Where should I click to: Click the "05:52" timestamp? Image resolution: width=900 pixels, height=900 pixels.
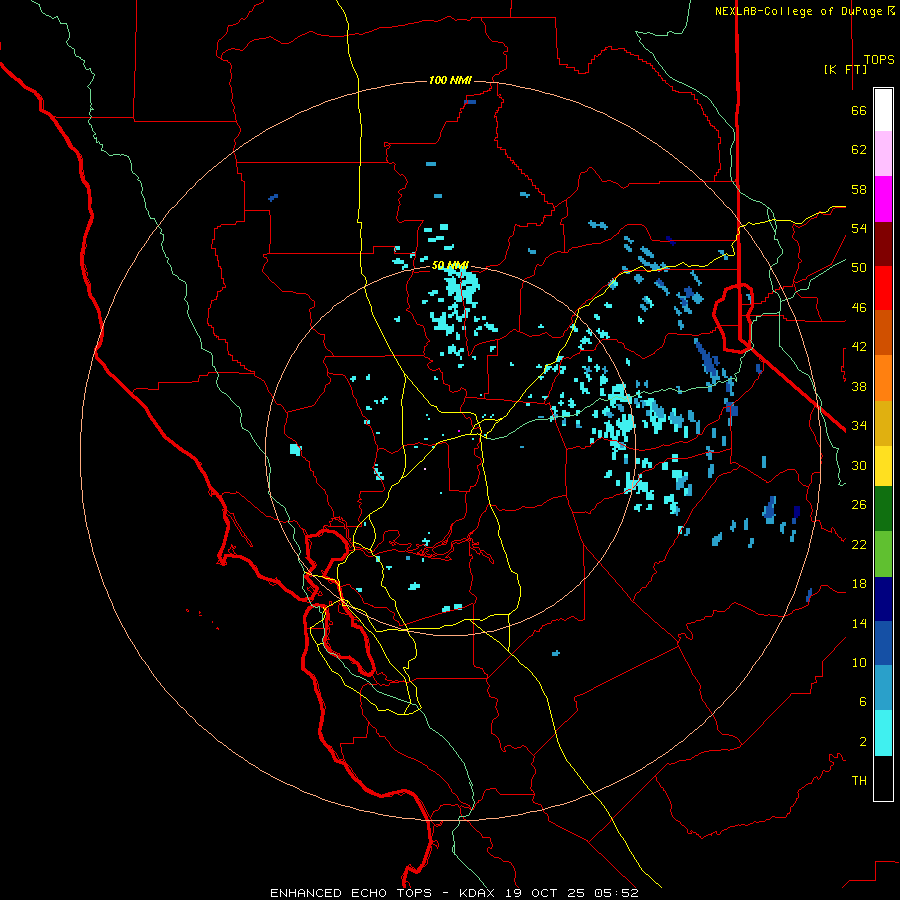(616, 893)
